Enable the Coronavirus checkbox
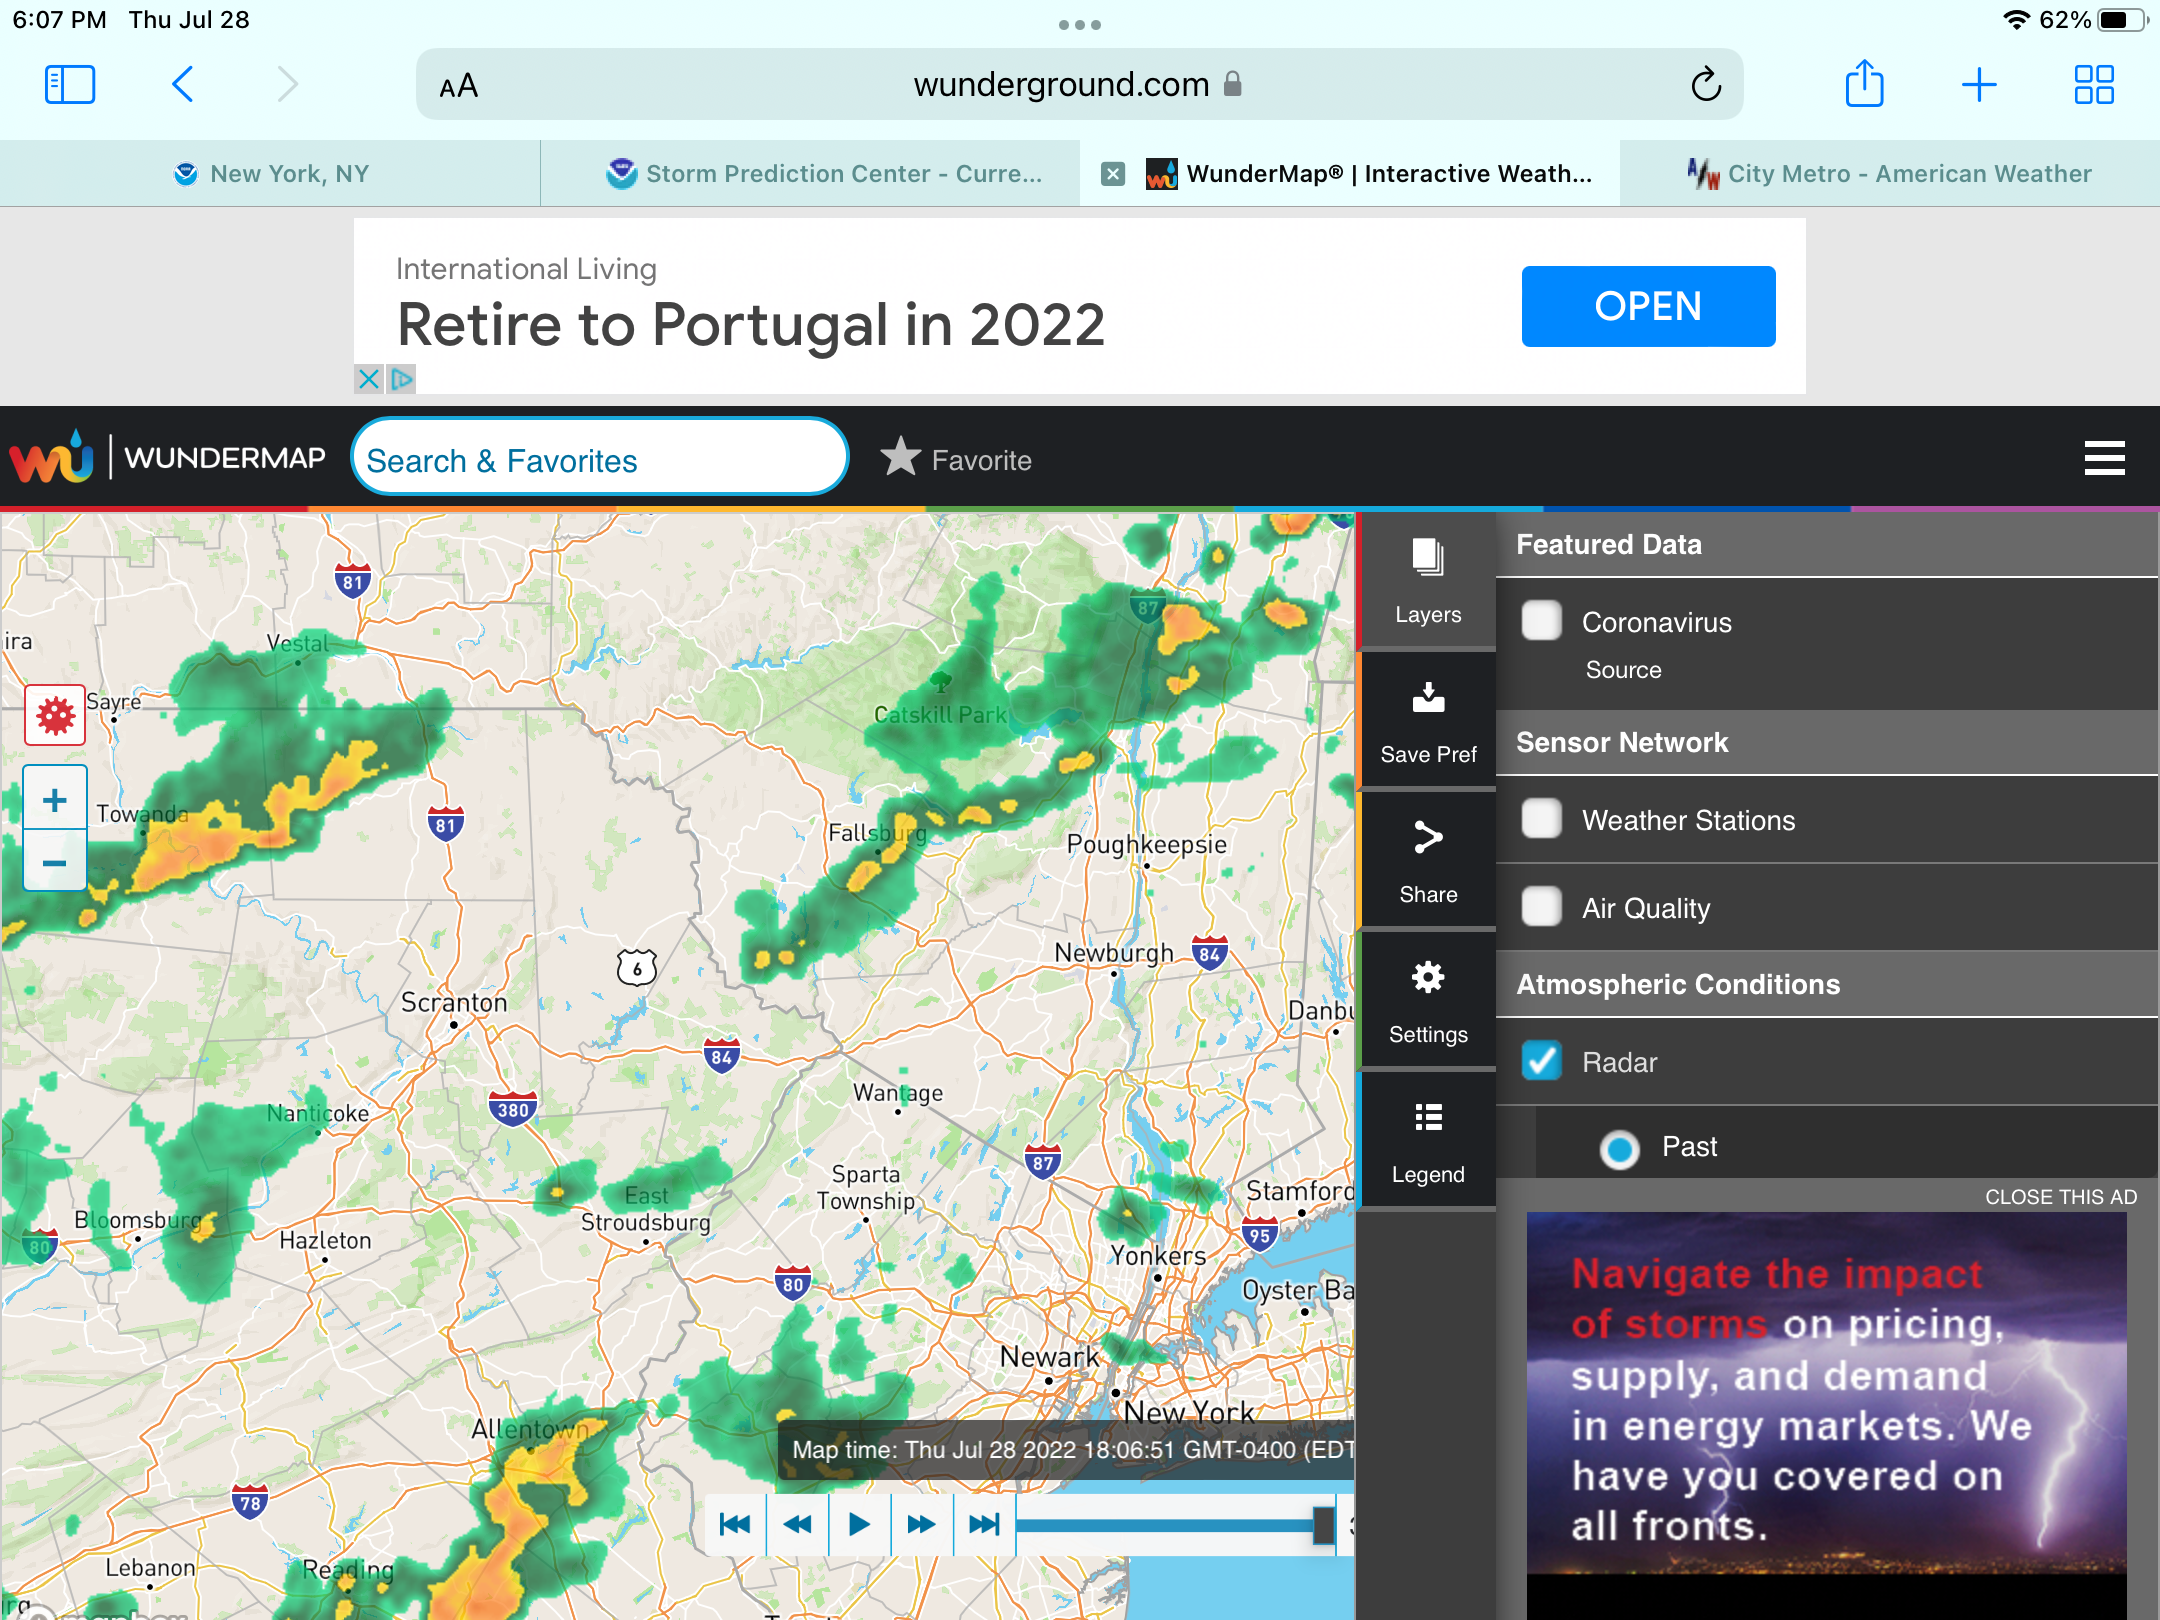The height and width of the screenshot is (1620, 2160). coord(1541,620)
